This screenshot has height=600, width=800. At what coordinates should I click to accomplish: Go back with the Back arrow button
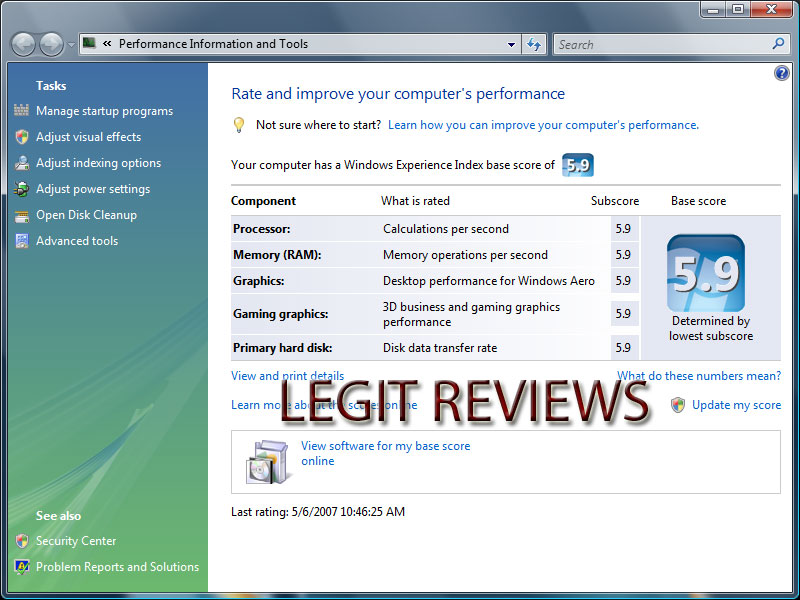(23, 44)
